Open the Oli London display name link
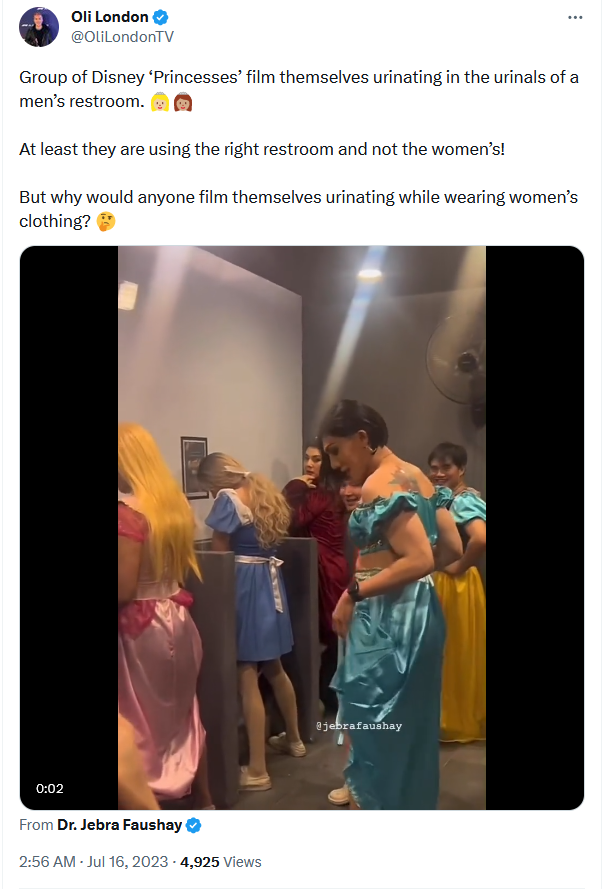 109,17
